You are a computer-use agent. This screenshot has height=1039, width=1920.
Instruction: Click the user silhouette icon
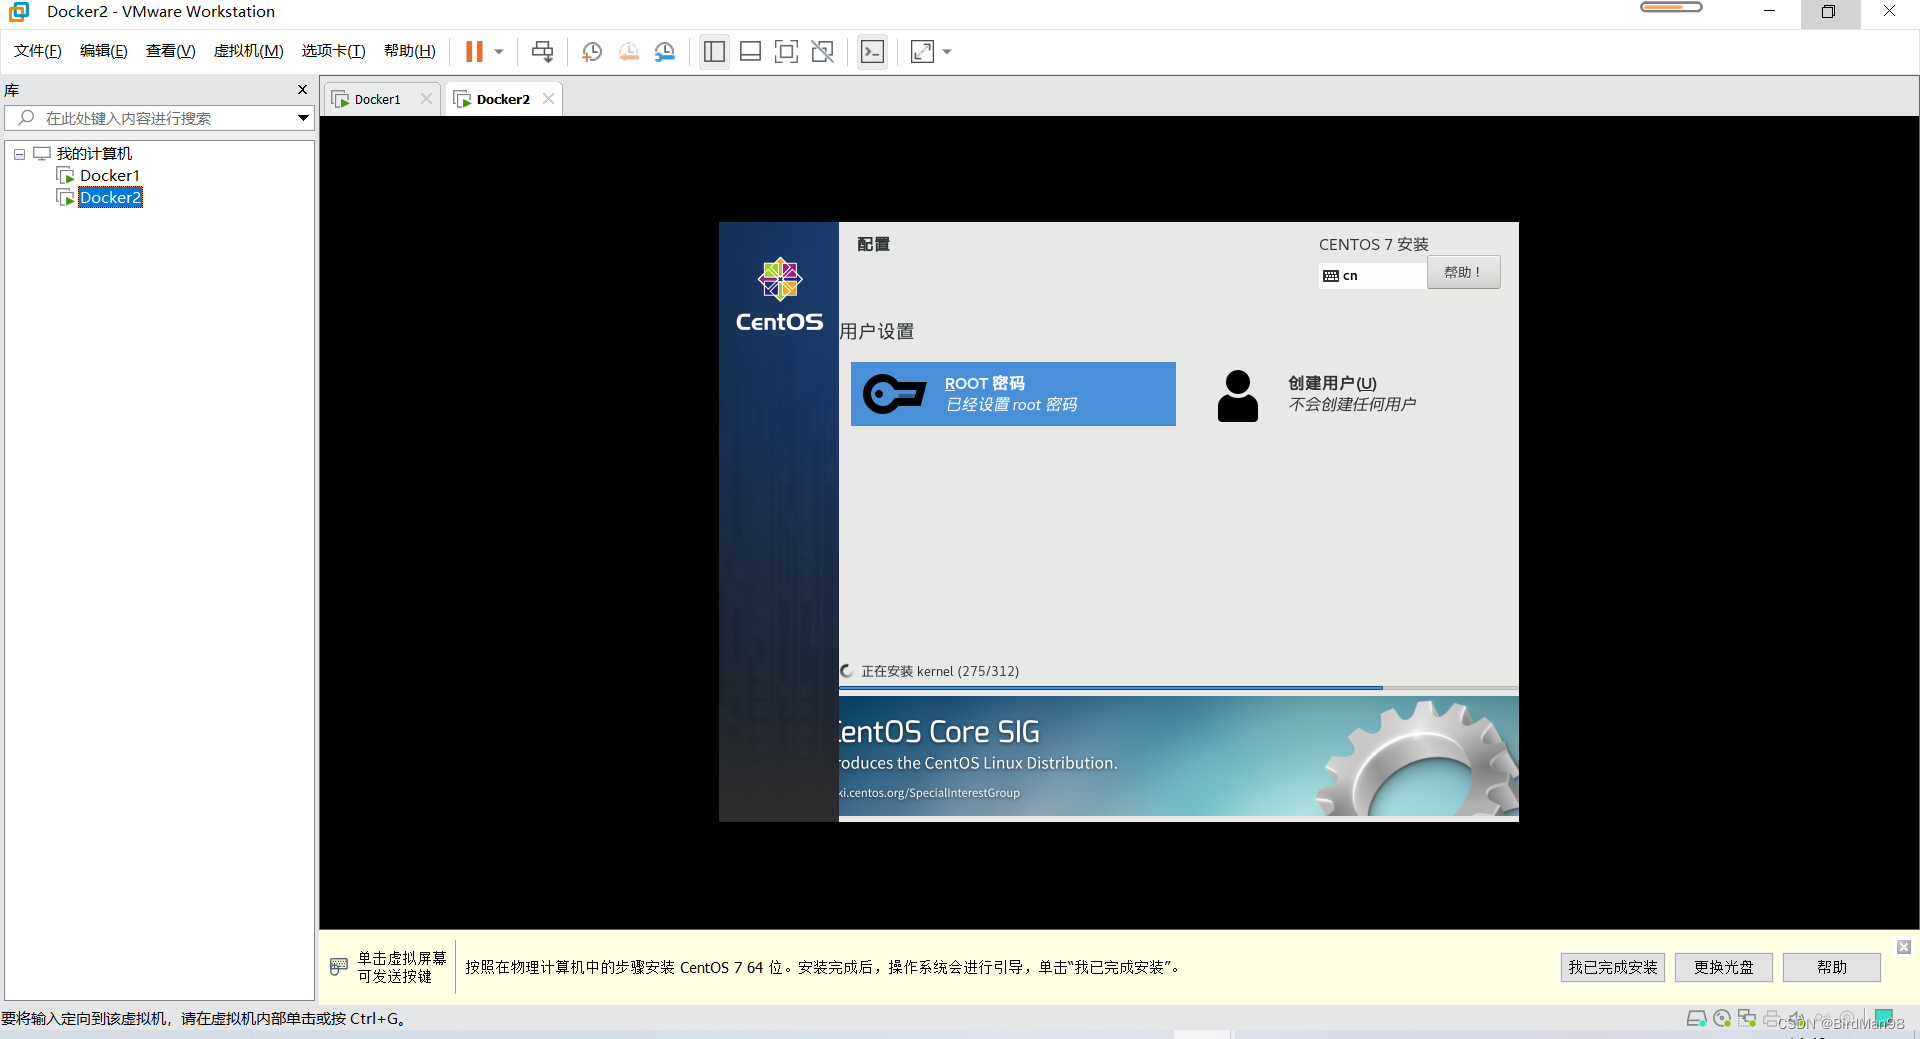(1238, 396)
